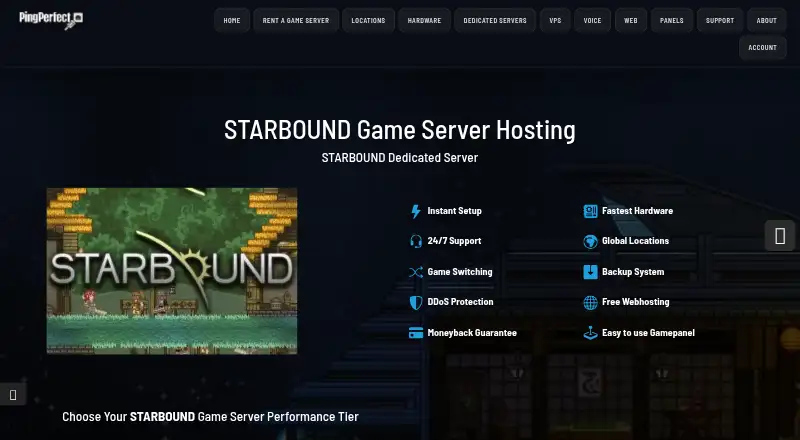The height and width of the screenshot is (440, 800).
Task: Click the STARBOUND Dedicated Server subtitle
Action: pos(400,158)
